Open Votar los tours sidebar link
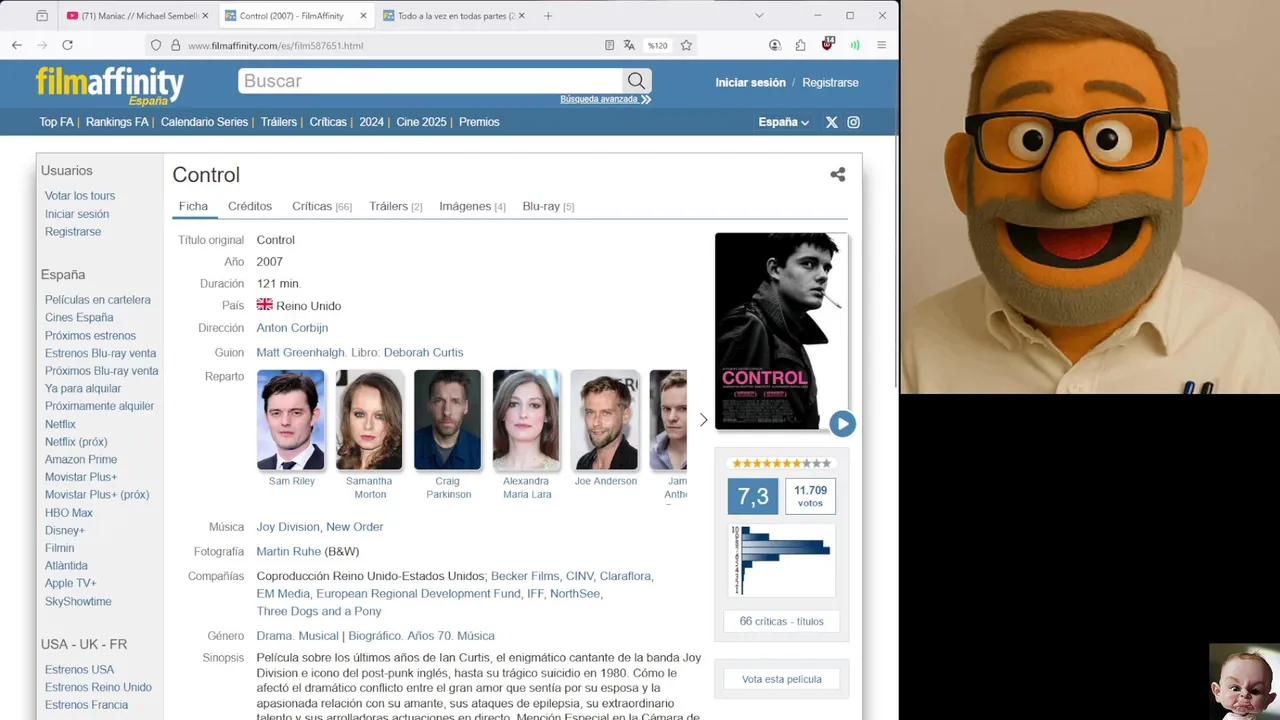1280x720 pixels. [x=80, y=196]
